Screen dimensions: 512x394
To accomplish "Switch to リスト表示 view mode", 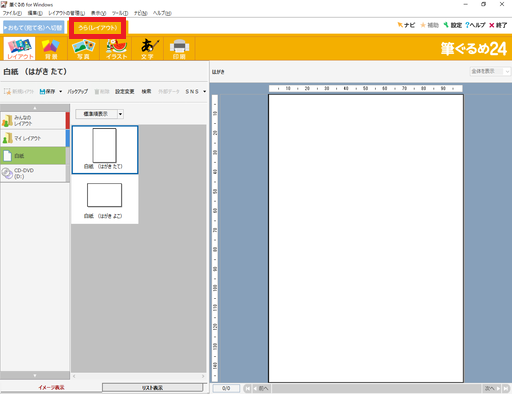I will [152, 388].
